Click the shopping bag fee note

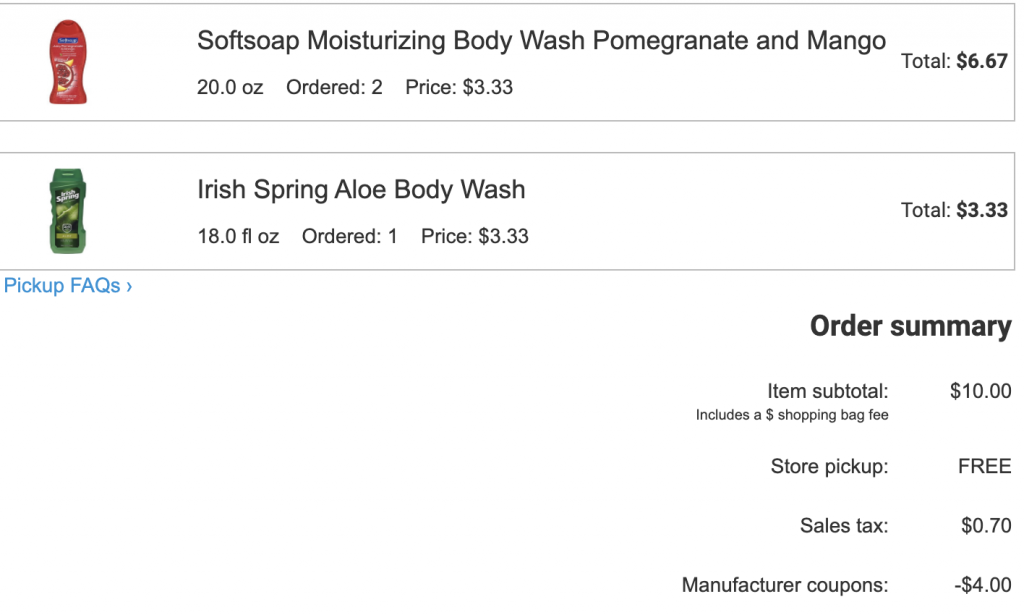[792, 415]
